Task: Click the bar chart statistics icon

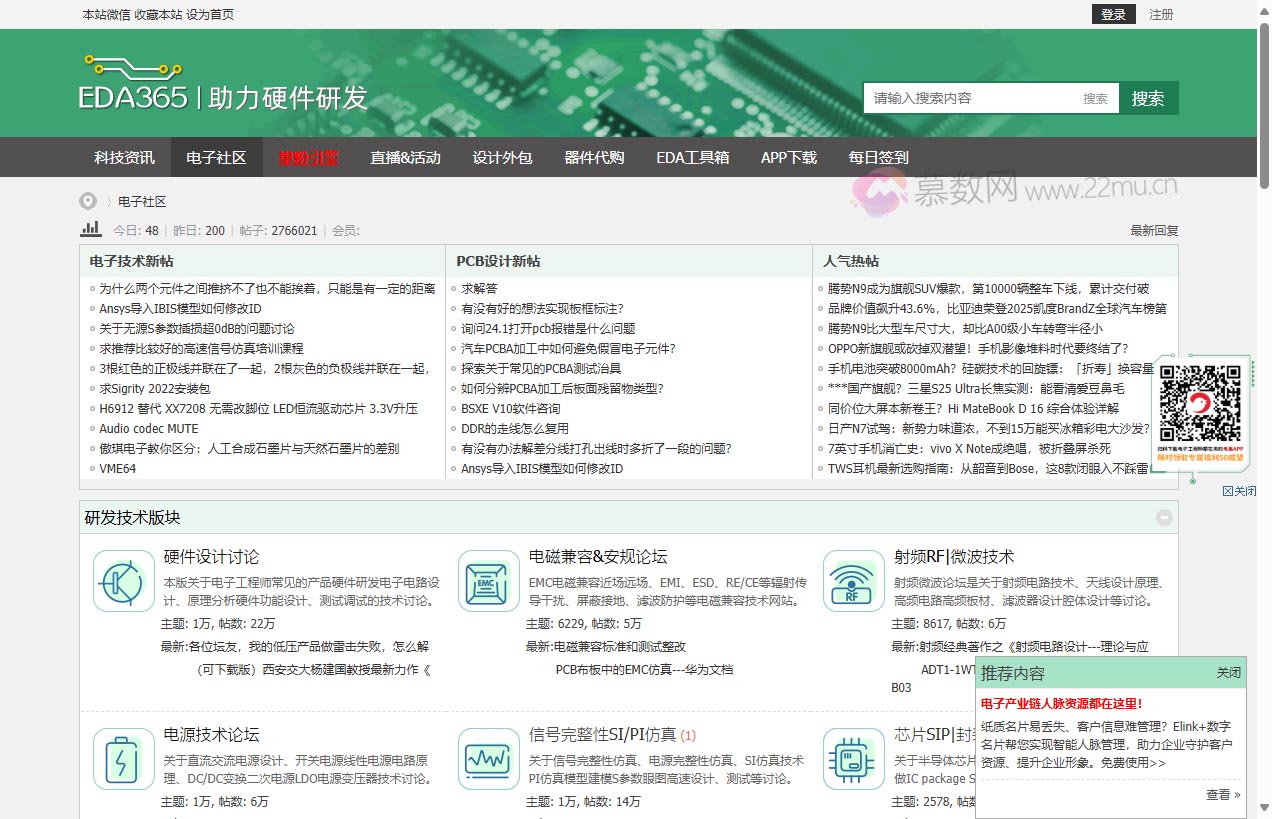Action: point(91,229)
